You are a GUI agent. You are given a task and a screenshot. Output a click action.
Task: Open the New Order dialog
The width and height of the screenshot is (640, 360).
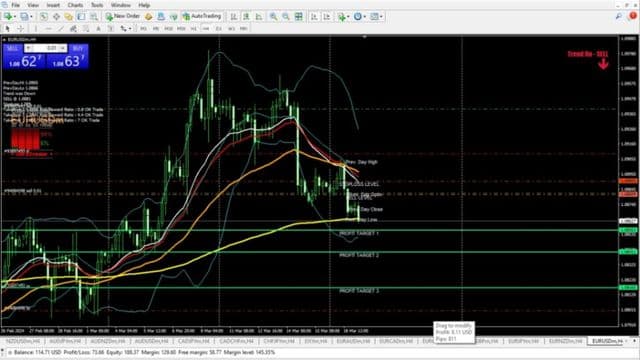(123, 16)
